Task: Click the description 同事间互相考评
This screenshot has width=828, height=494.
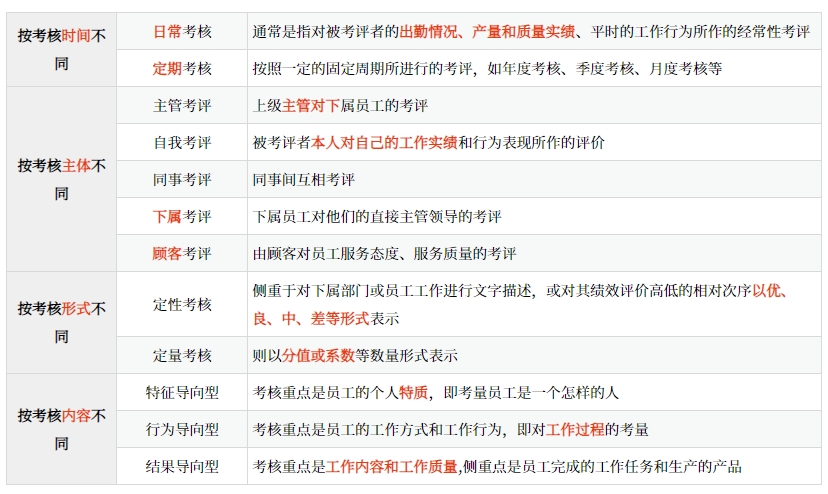Action: click(304, 180)
